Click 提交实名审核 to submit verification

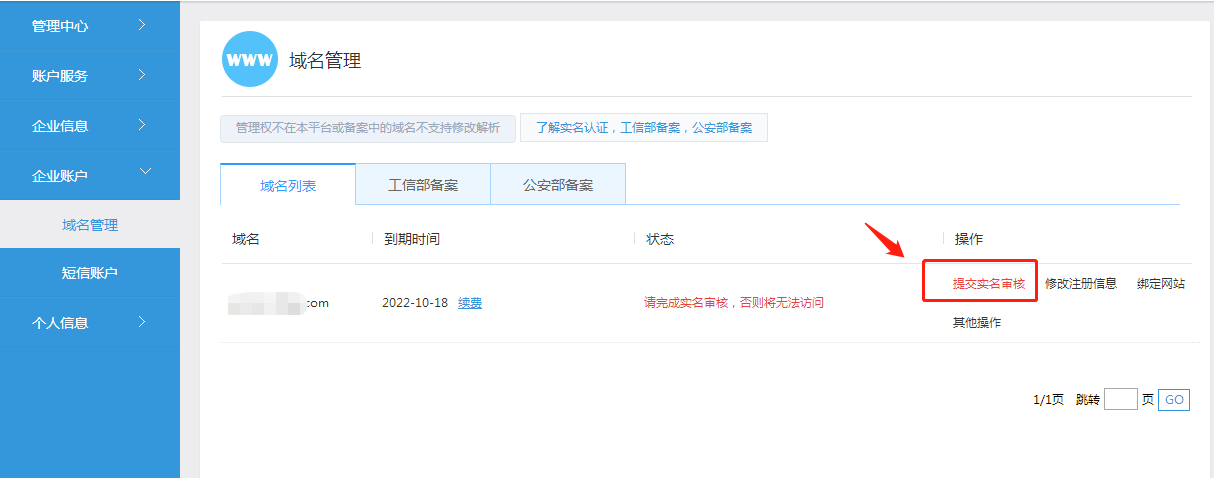(x=988, y=284)
